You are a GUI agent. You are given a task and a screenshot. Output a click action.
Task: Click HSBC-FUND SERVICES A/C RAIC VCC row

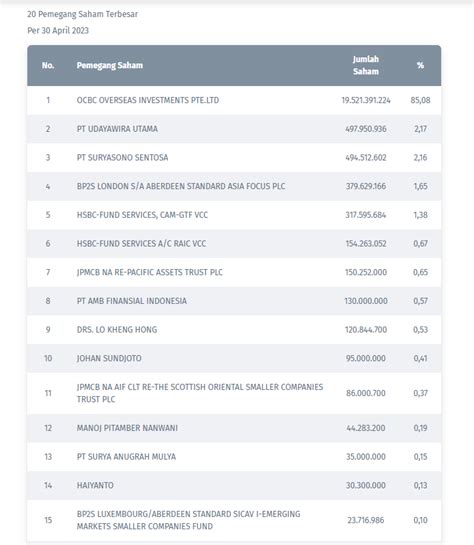pos(234,244)
